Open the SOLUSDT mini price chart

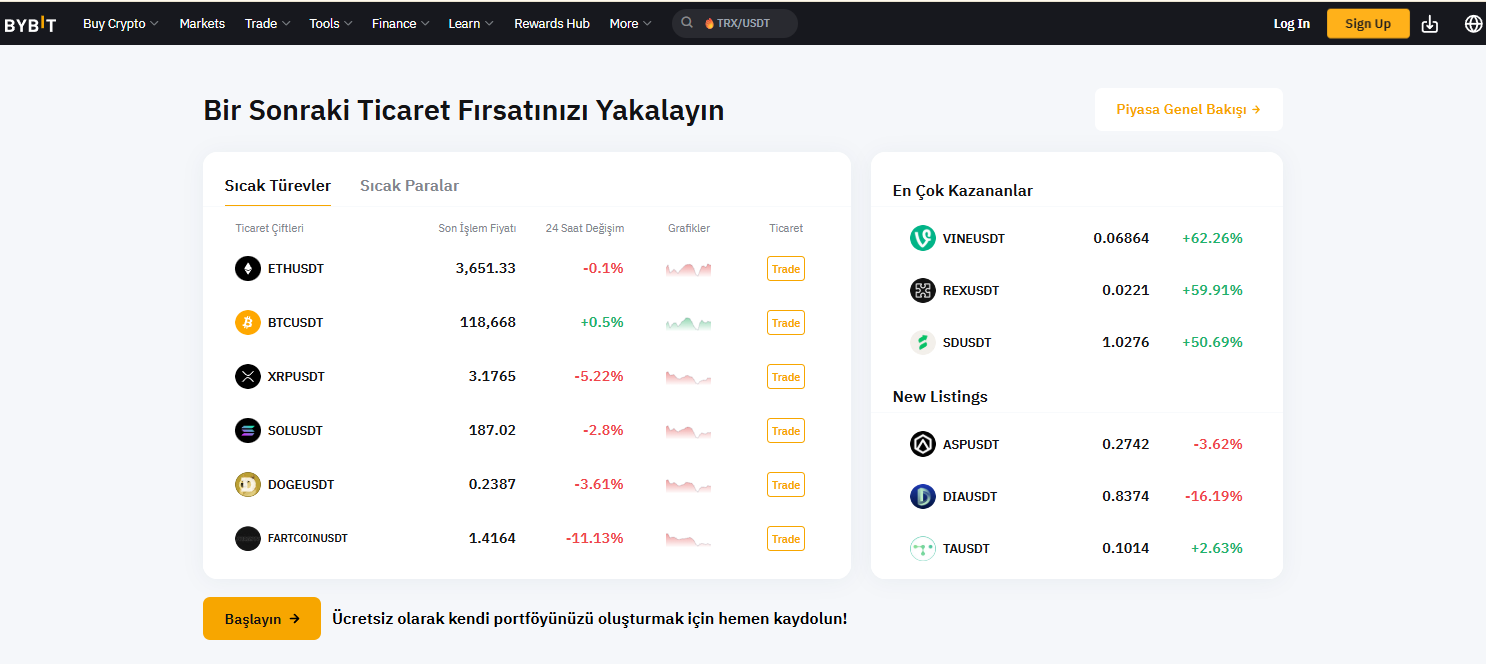pyautogui.click(x=689, y=431)
